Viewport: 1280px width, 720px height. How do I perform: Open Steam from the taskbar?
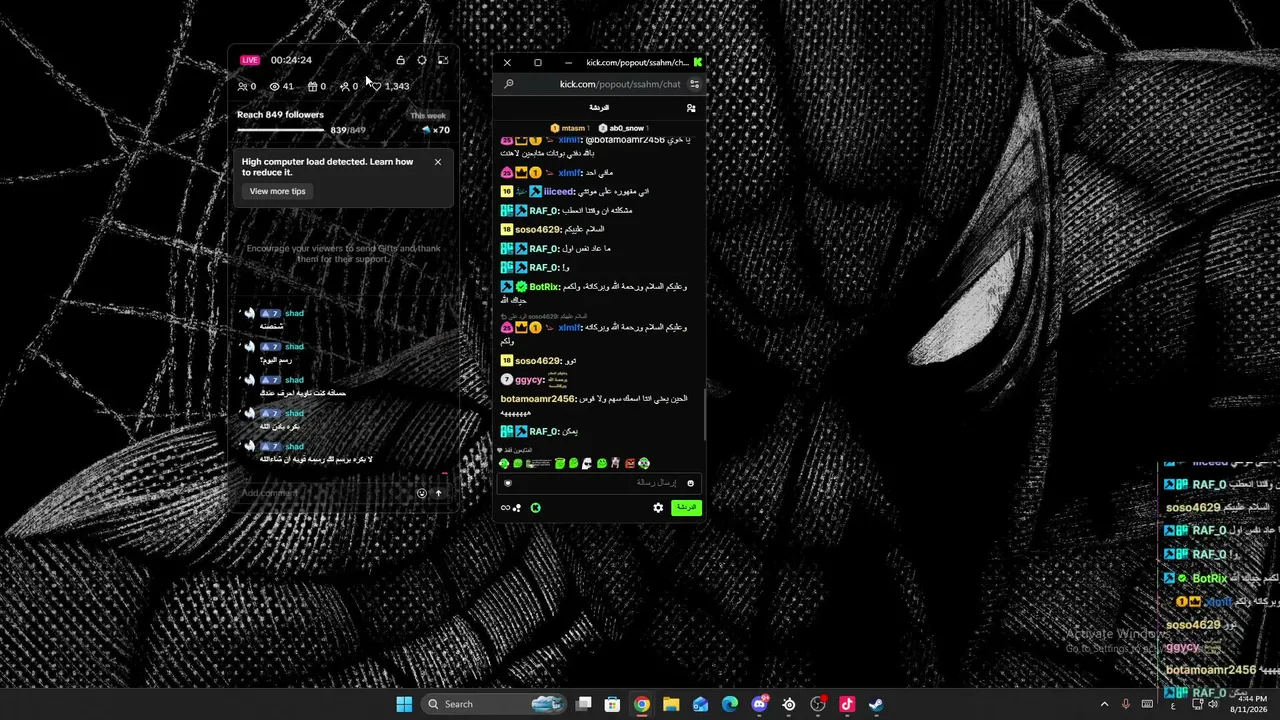click(x=876, y=704)
